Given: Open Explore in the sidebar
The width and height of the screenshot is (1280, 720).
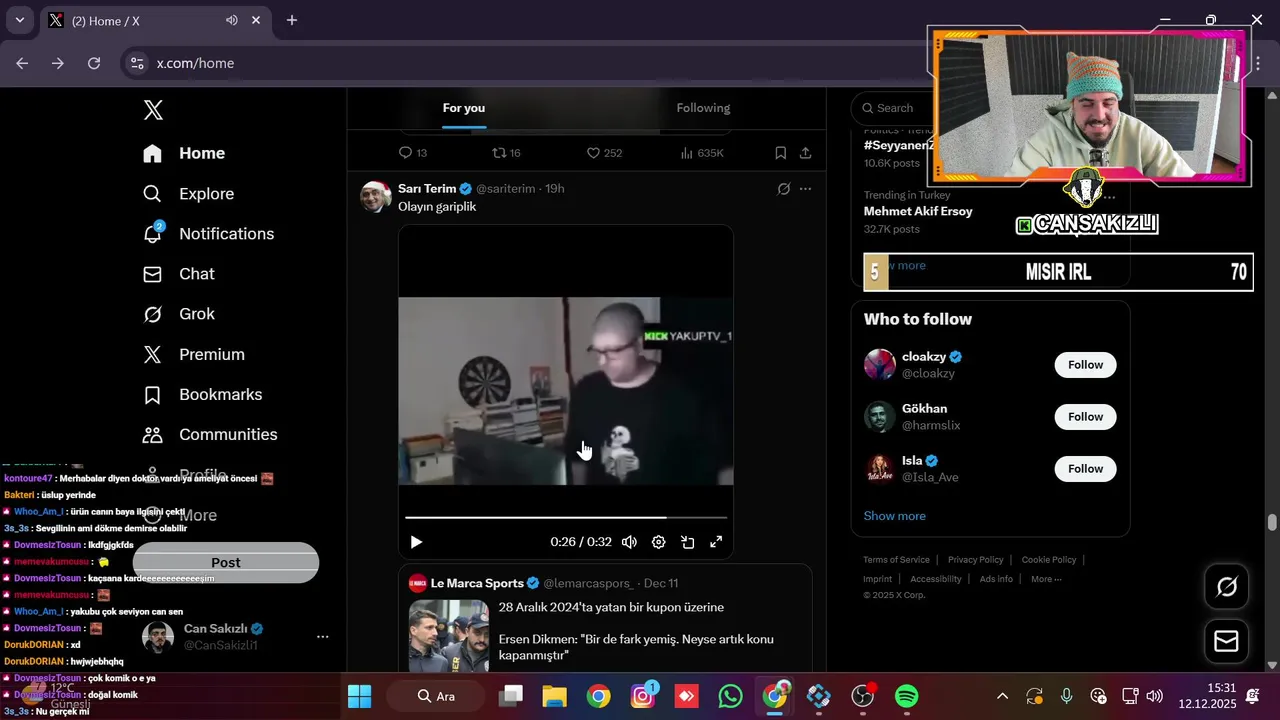Looking at the screenshot, I should (188, 194).
